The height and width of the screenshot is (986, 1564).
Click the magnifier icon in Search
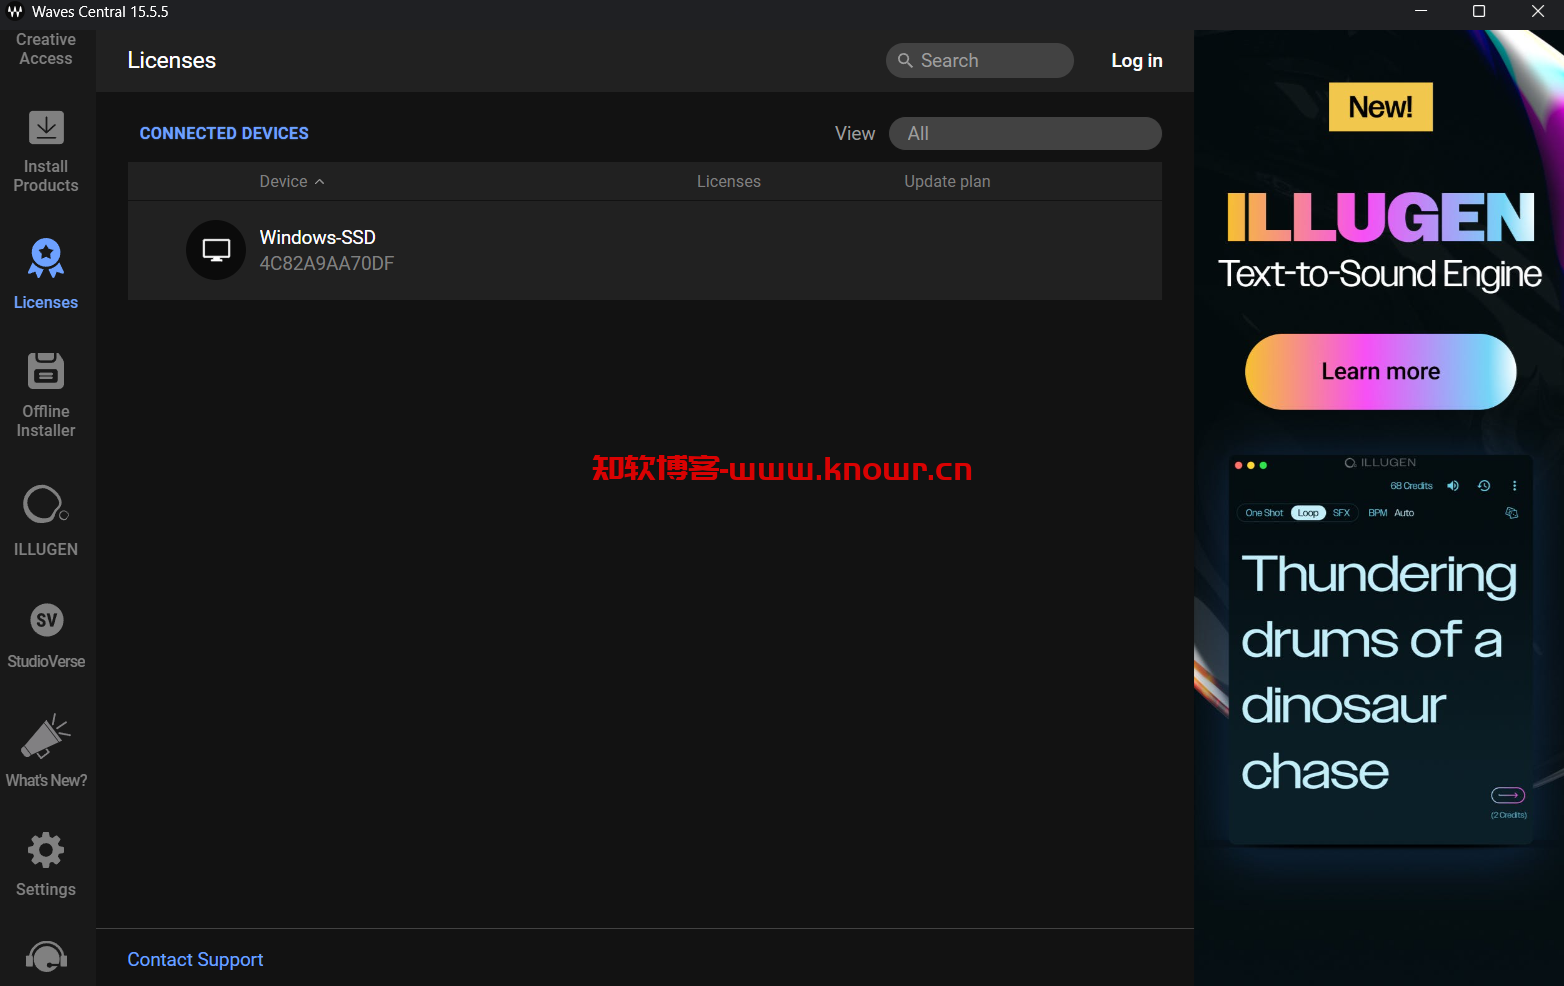(905, 60)
